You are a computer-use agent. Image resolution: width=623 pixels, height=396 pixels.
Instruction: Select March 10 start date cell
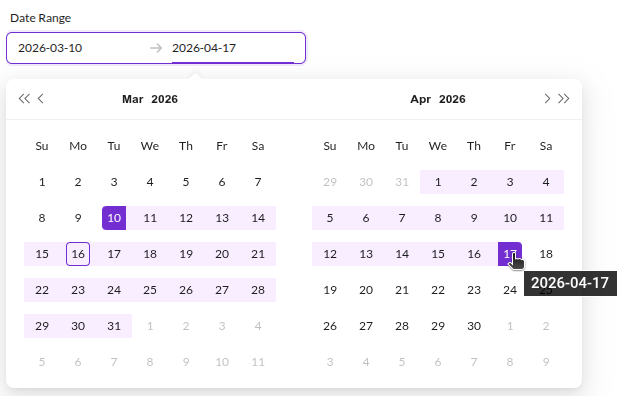[114, 218]
